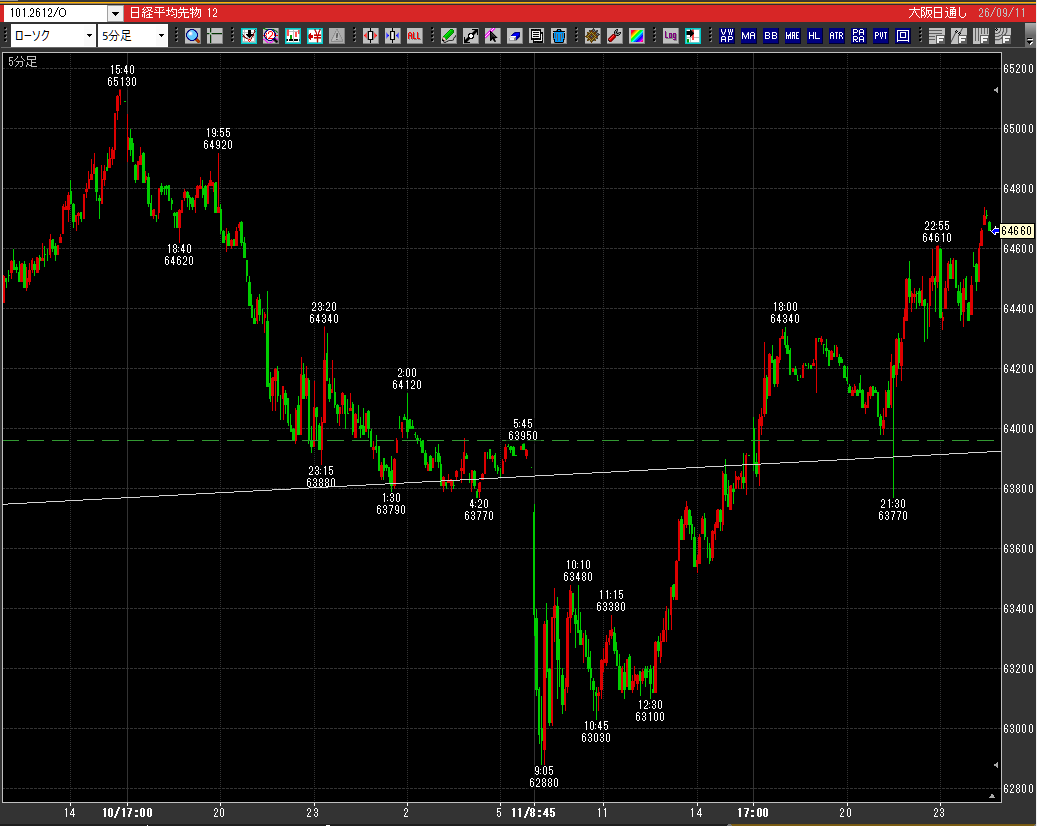Toggle the HL high-low indicator
The height and width of the screenshot is (826, 1037).
pos(814,36)
